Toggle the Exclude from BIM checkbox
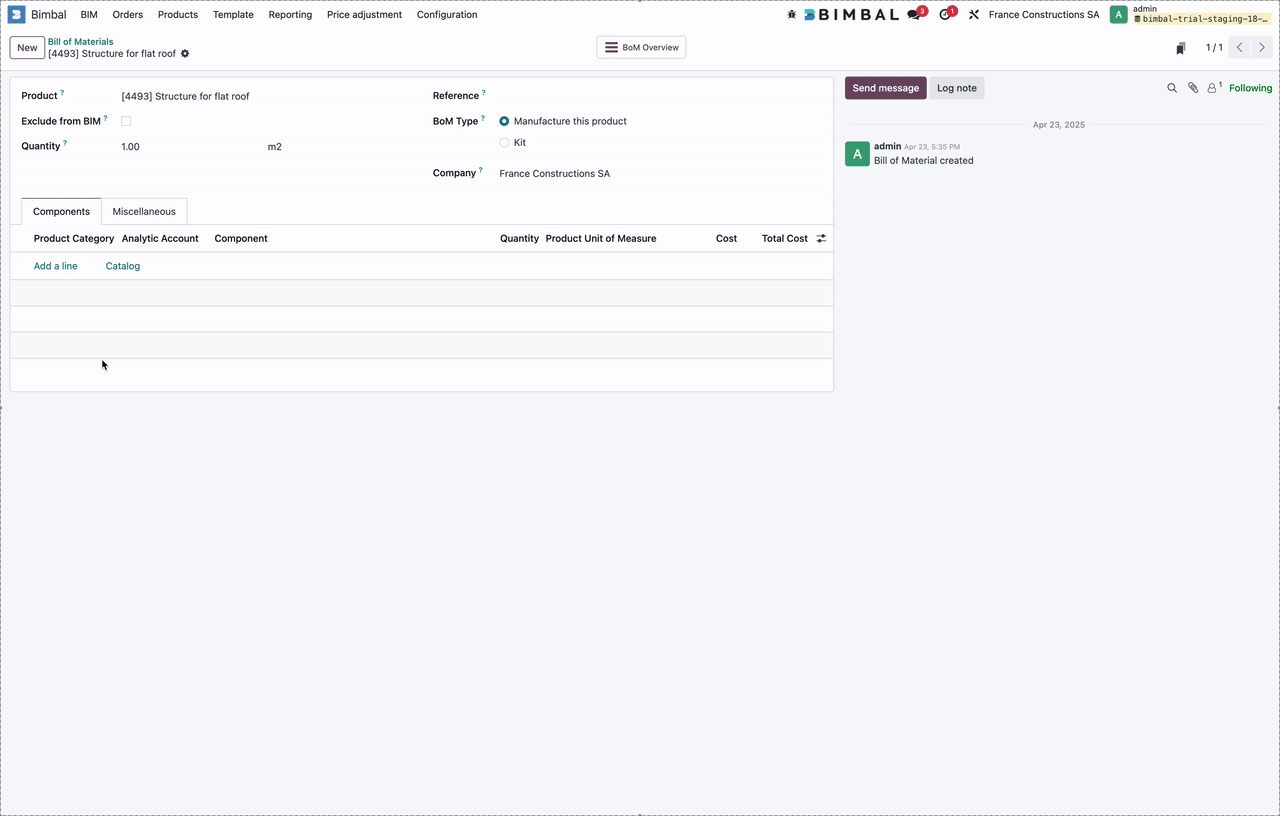The image size is (1280, 816). tap(126, 121)
